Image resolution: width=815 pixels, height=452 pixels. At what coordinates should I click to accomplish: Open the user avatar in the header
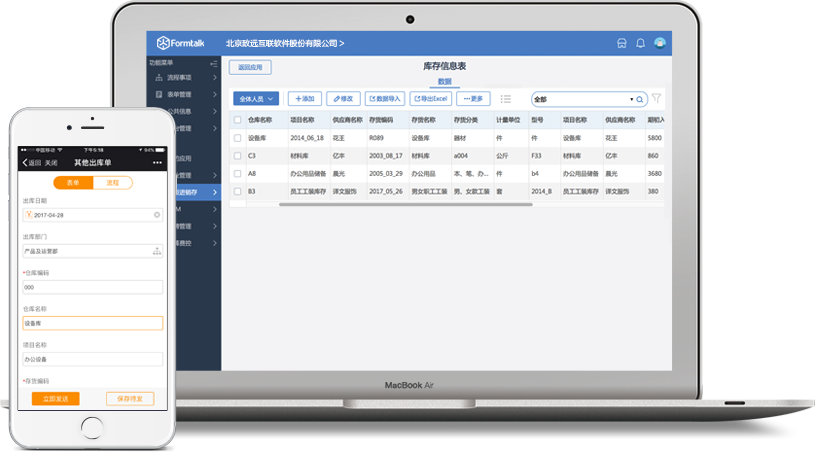pyautogui.click(x=660, y=43)
